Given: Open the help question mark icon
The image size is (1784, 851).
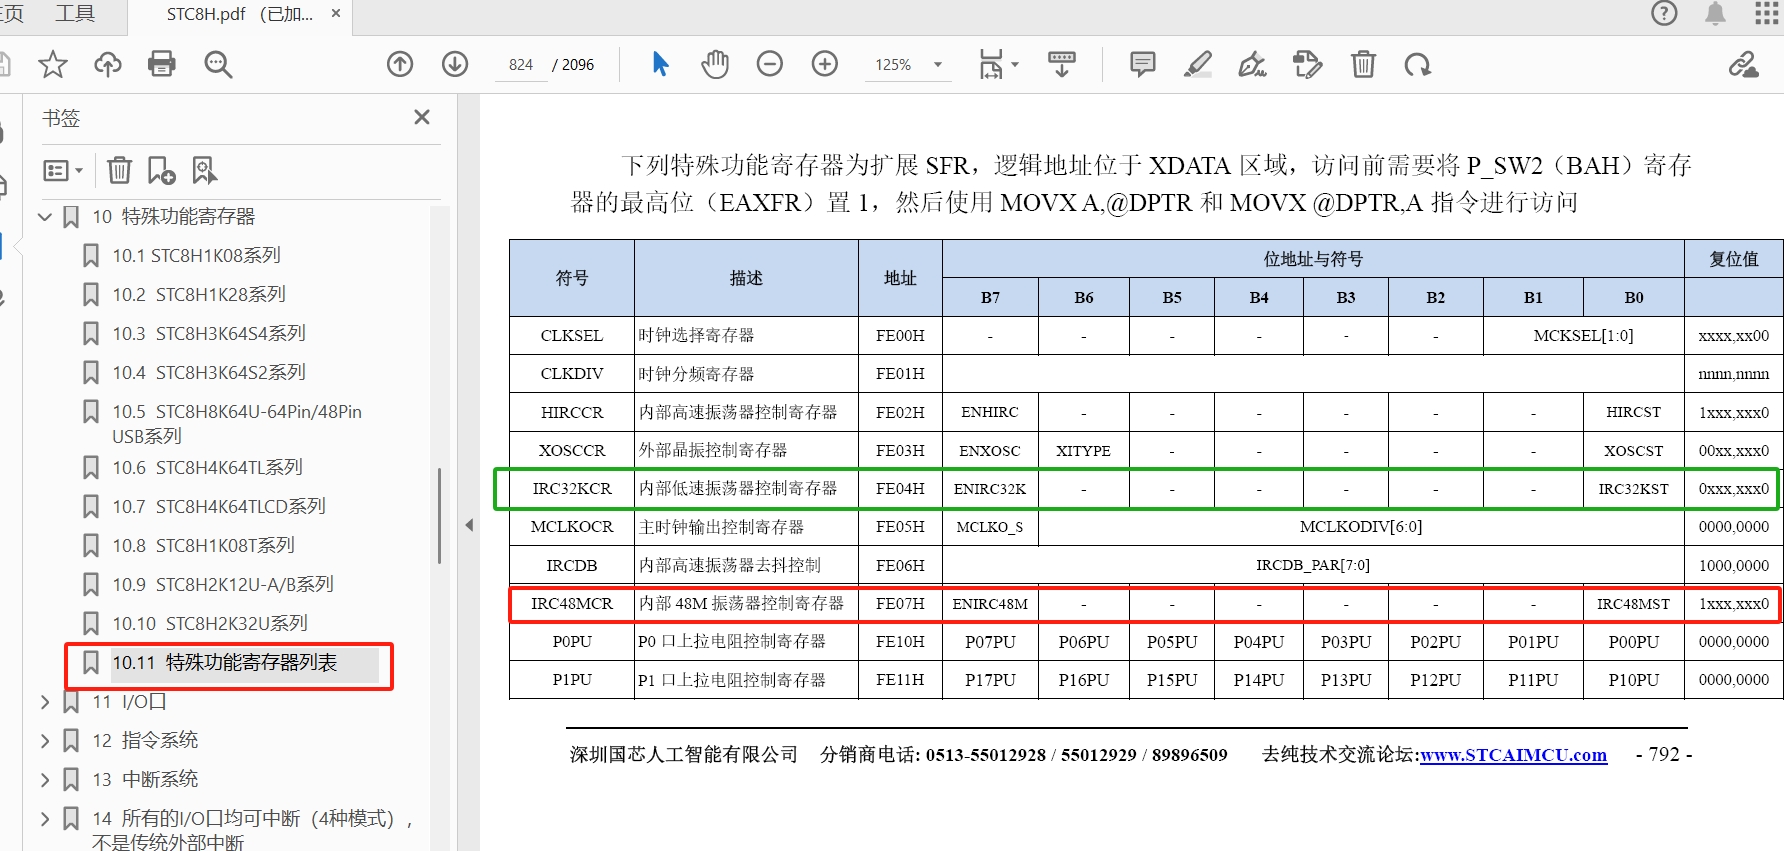Looking at the screenshot, I should pos(1664,13).
